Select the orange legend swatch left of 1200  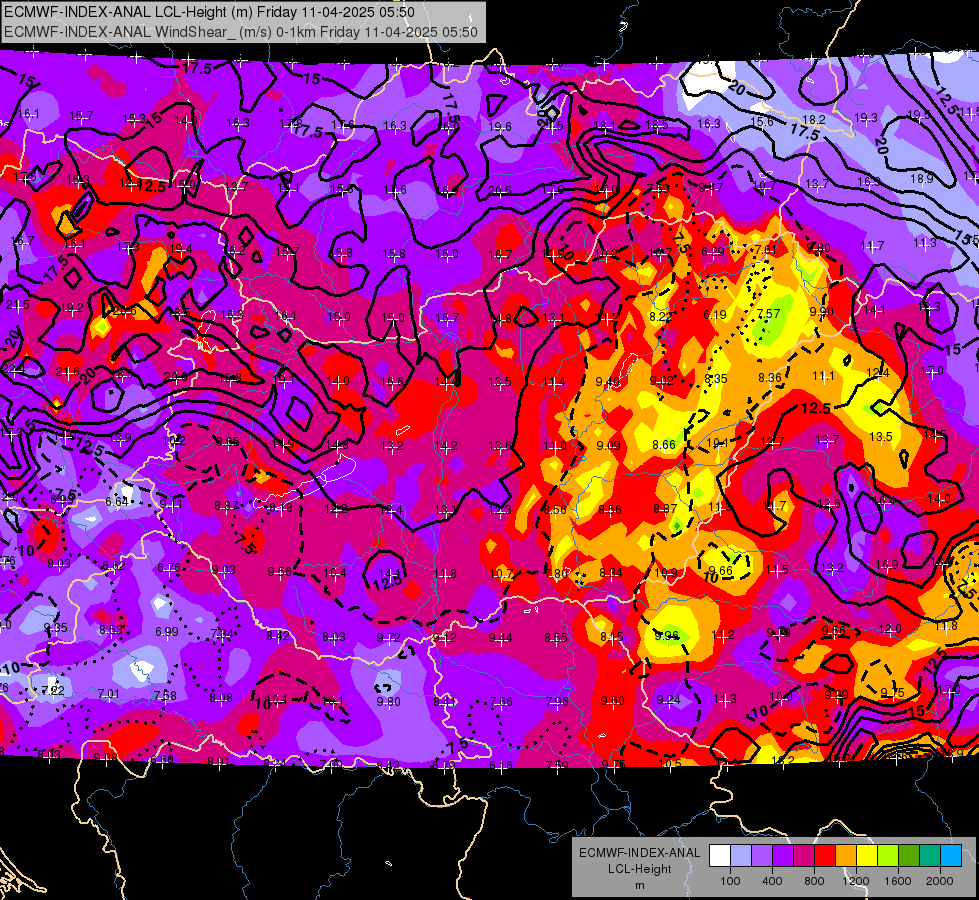point(846,856)
